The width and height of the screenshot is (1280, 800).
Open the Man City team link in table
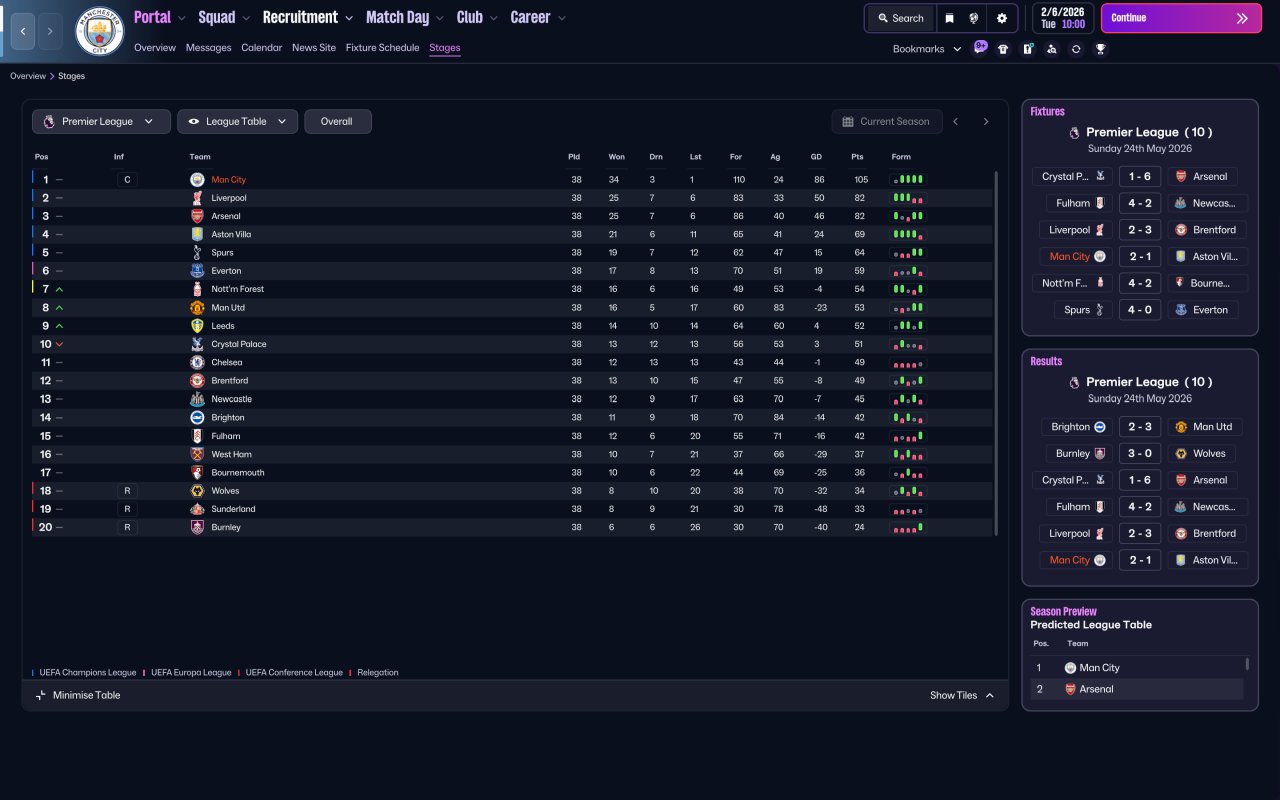point(229,180)
